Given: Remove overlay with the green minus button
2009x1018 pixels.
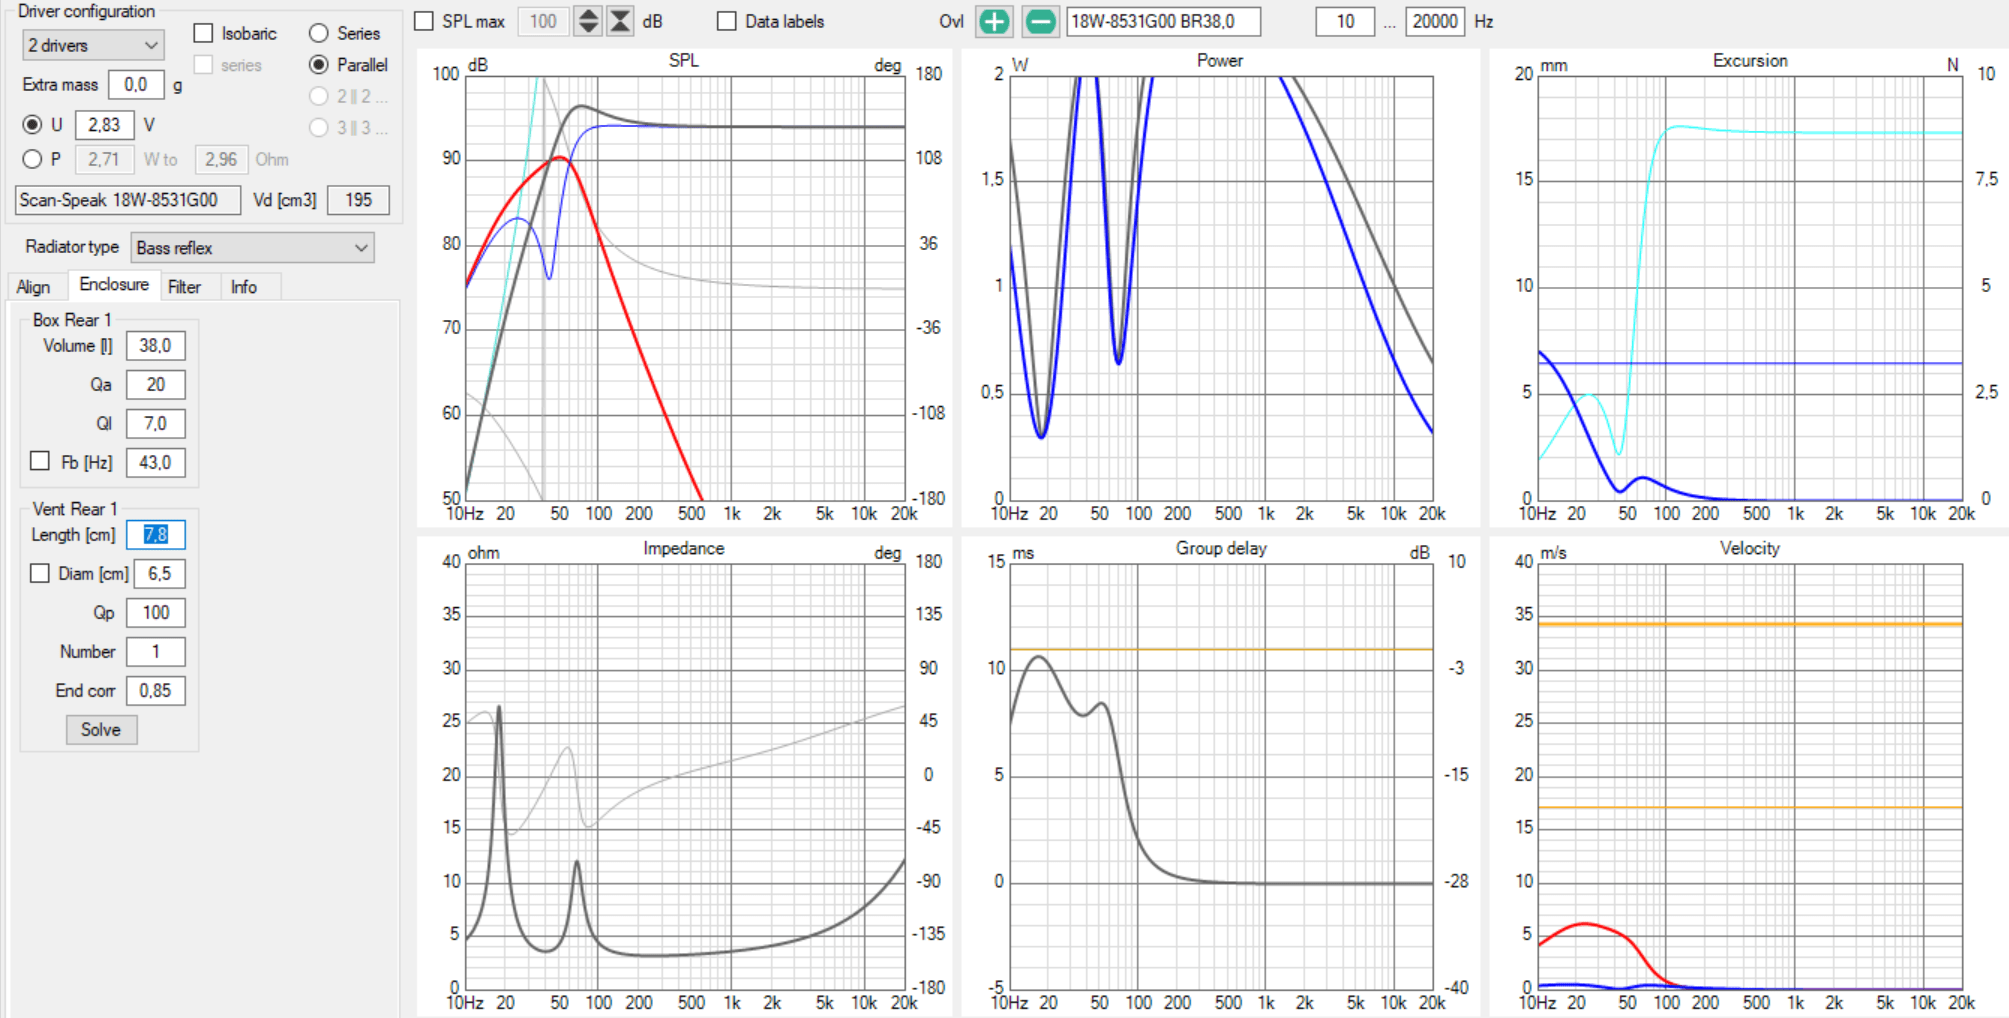Looking at the screenshot, I should 1040,21.
